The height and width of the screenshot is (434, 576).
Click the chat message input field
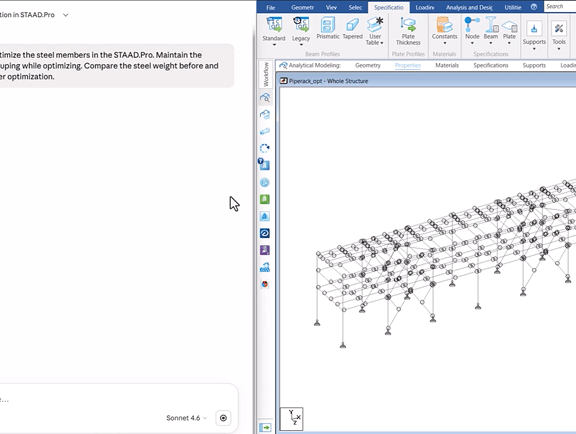click(118, 399)
